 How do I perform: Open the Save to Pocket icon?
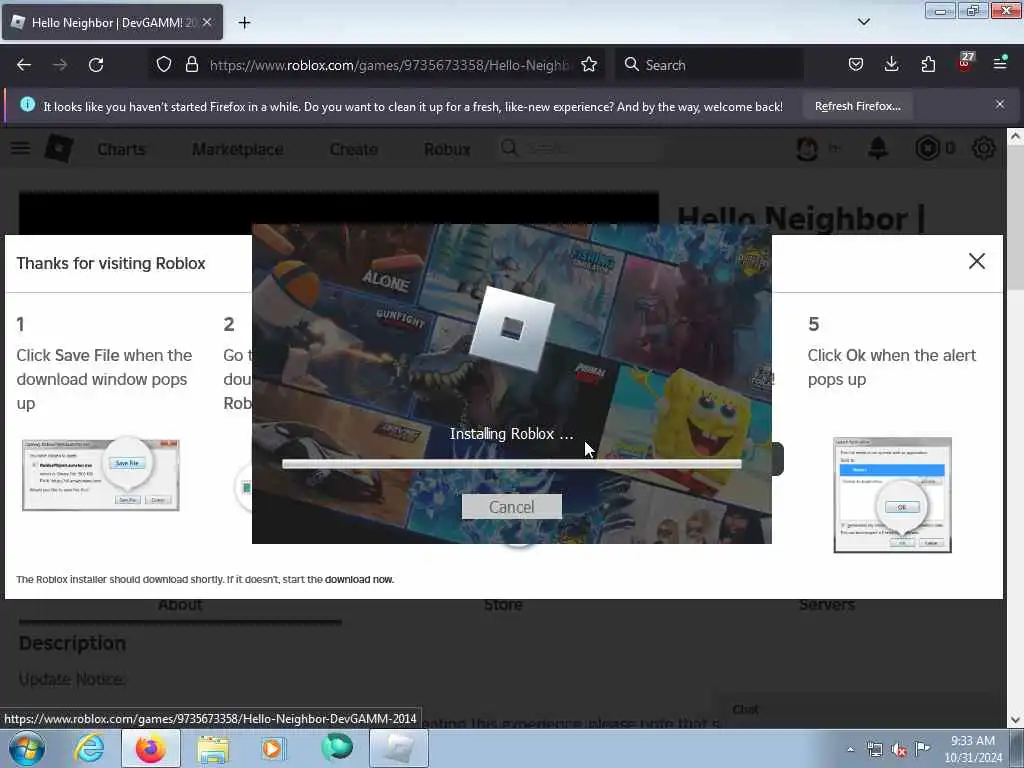tap(856, 64)
